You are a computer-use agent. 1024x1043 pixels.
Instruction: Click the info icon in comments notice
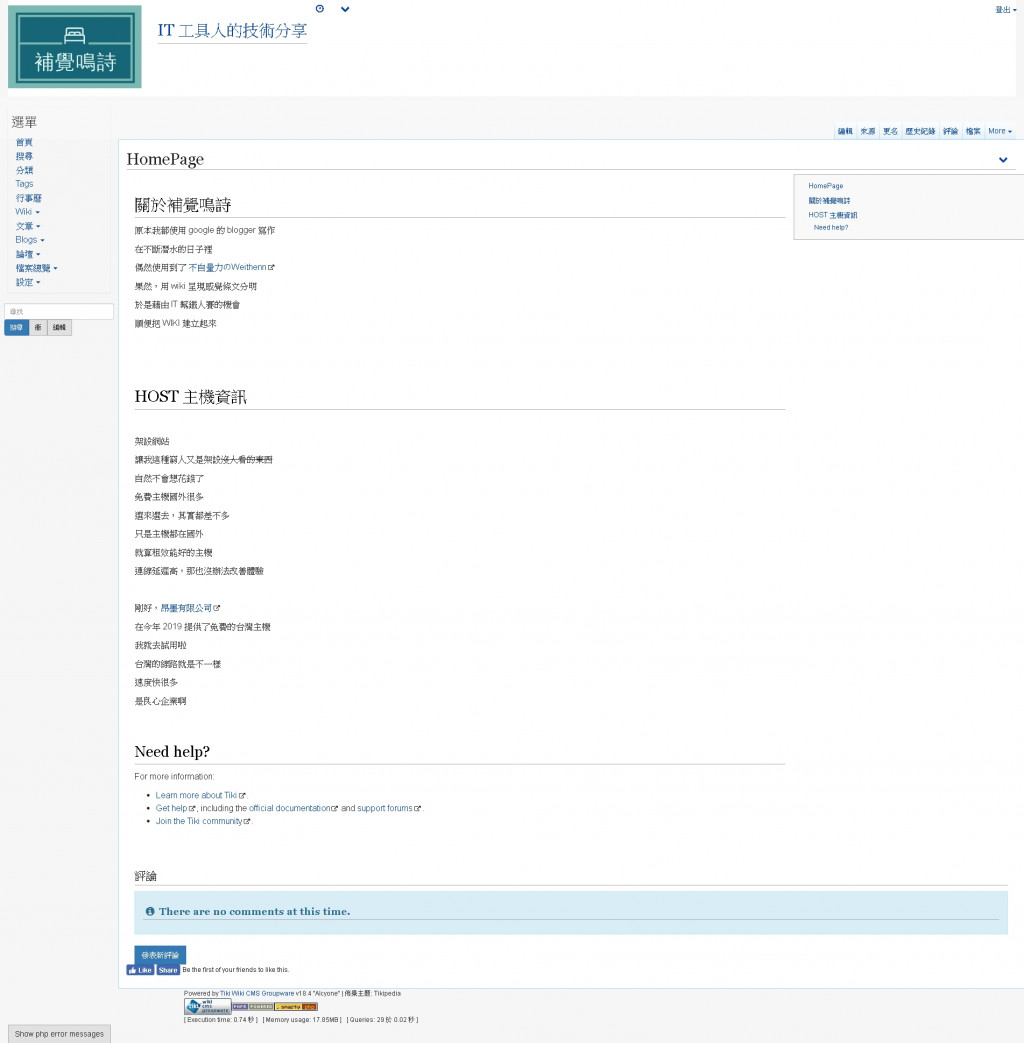(150, 911)
